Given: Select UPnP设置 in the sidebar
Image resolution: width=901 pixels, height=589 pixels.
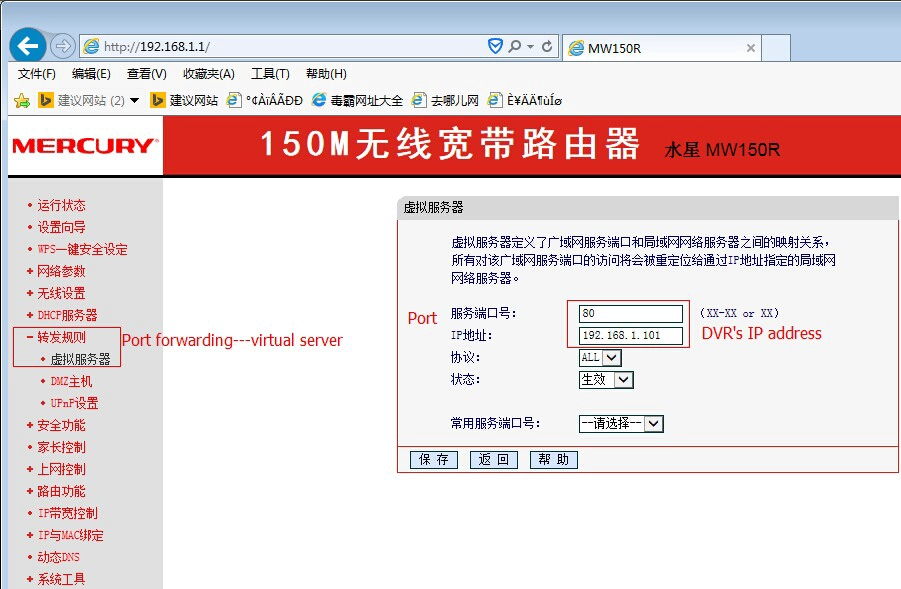Looking at the screenshot, I should click(x=74, y=403).
